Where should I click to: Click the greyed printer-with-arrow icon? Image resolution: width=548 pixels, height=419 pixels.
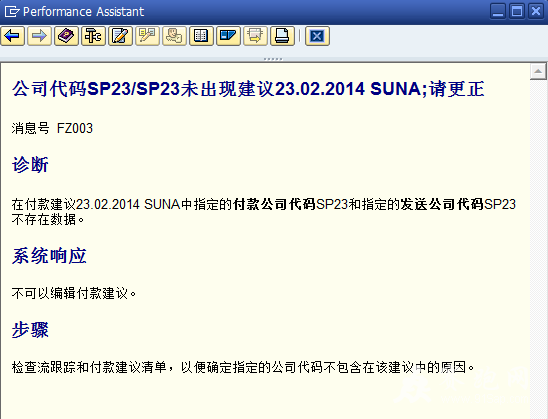[x=255, y=36]
